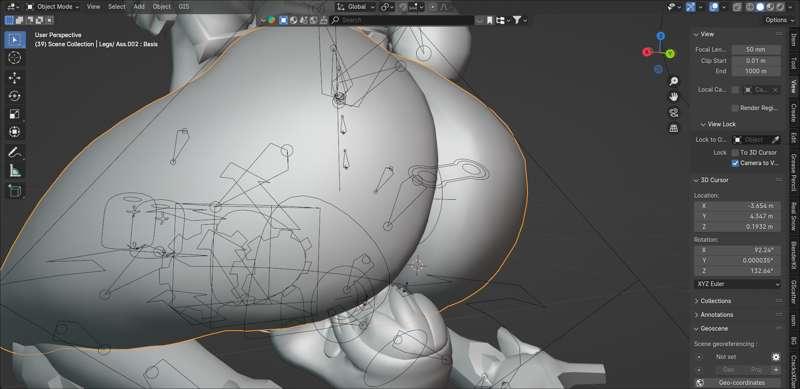Viewport: 800px width, 389px height.
Task: Activate the Rotate tool
Action: [x=15, y=96]
